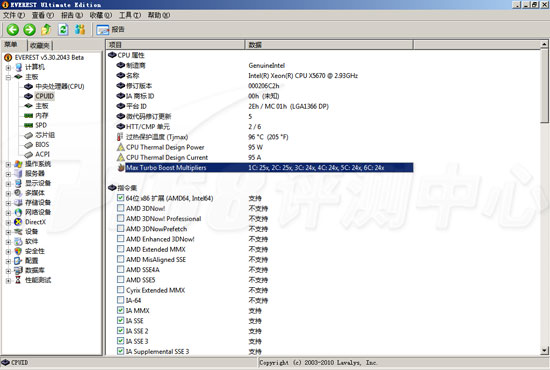Click the vertical scrollbar down arrow
The width and height of the screenshot is (550, 370).
click(544, 350)
